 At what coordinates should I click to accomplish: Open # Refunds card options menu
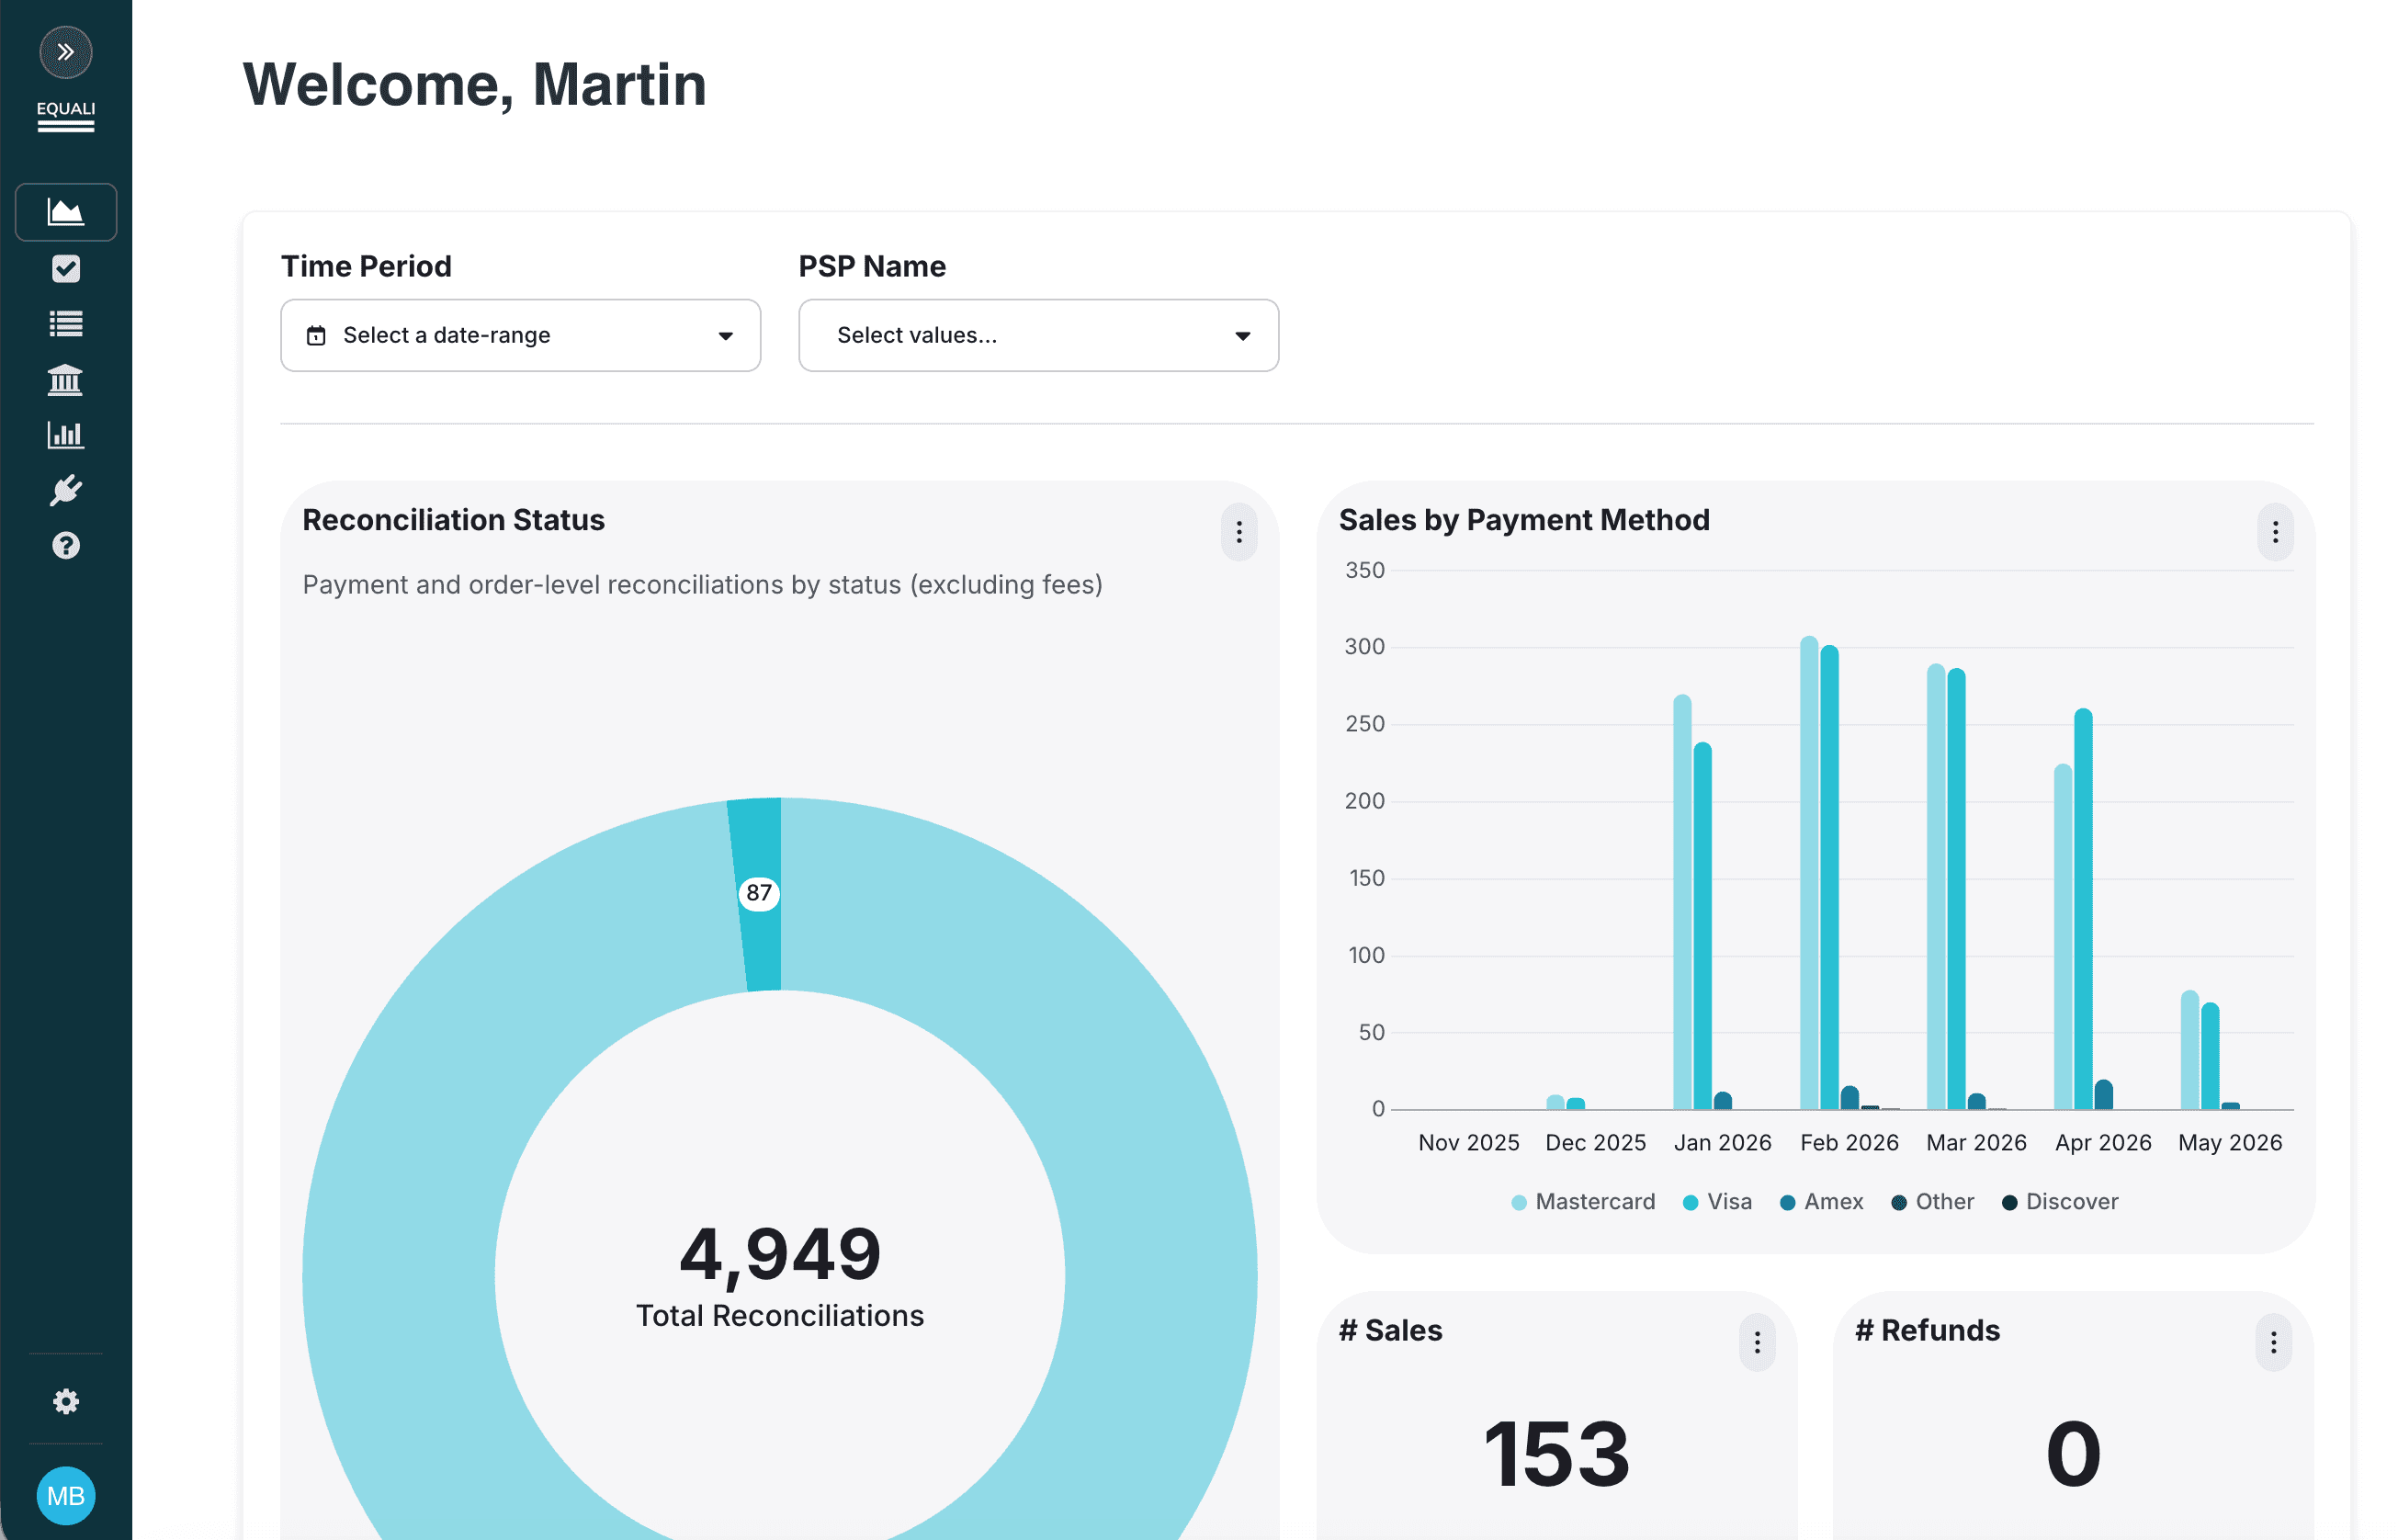pyautogui.click(x=2273, y=1342)
